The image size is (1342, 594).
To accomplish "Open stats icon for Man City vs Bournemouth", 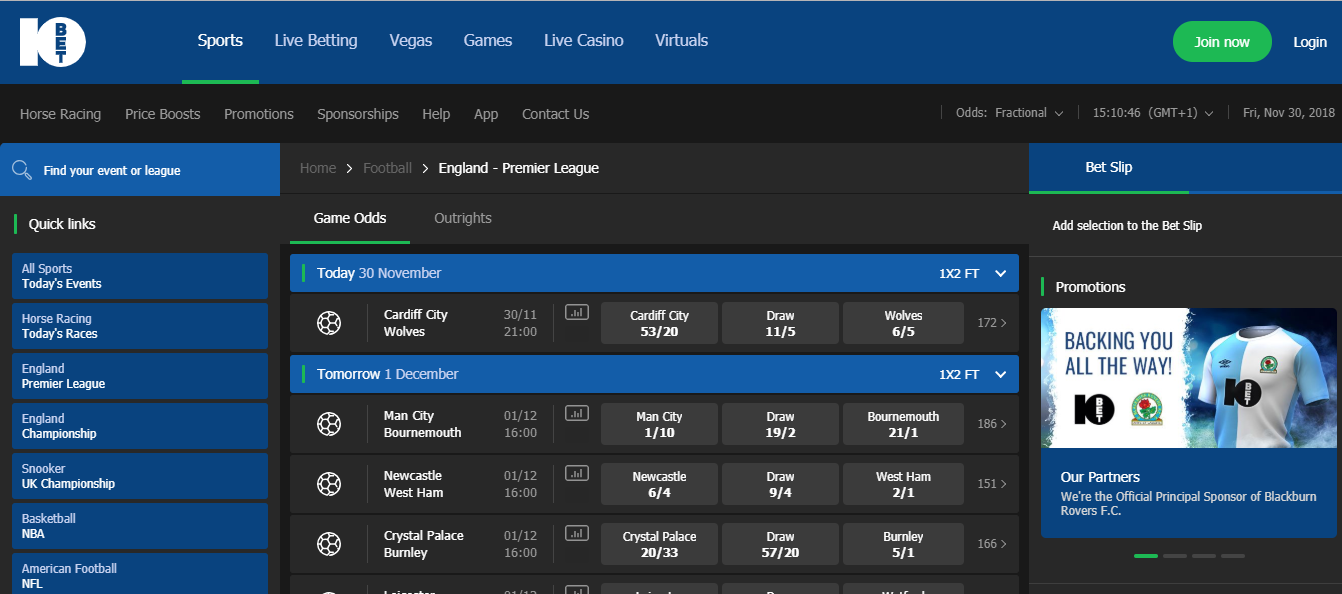I will [577, 413].
